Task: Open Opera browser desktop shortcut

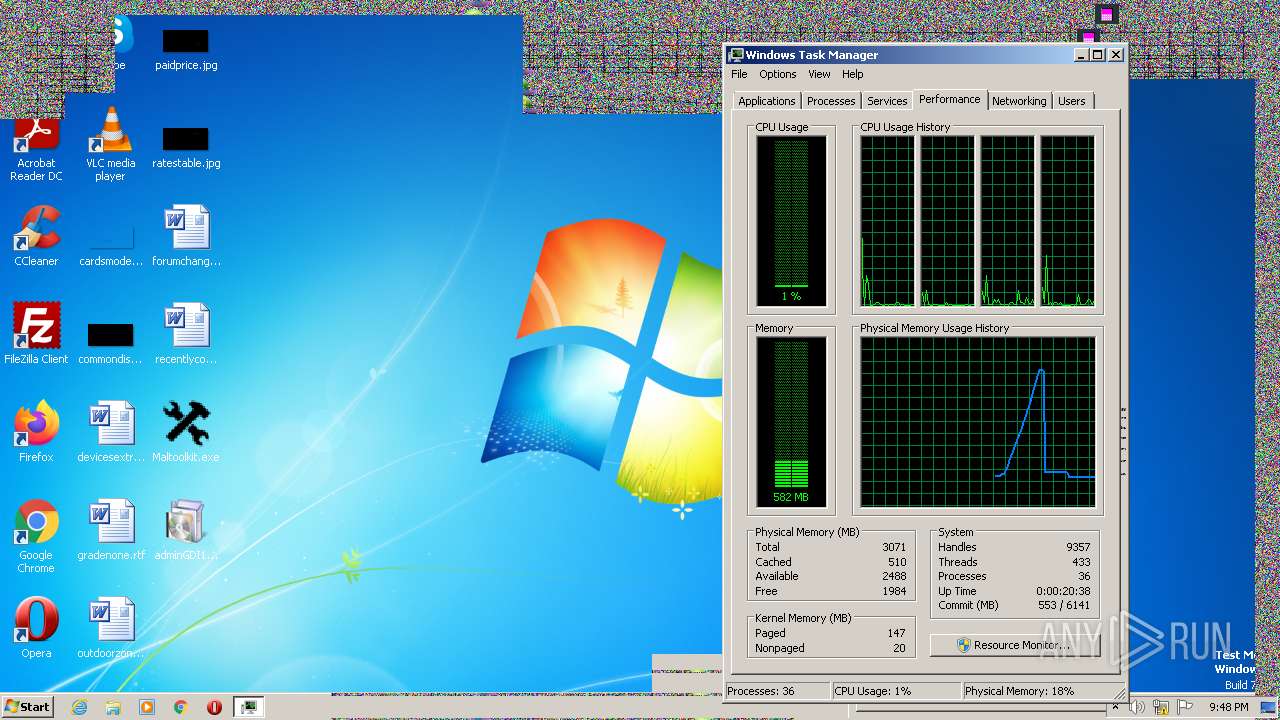Action: click(x=36, y=629)
